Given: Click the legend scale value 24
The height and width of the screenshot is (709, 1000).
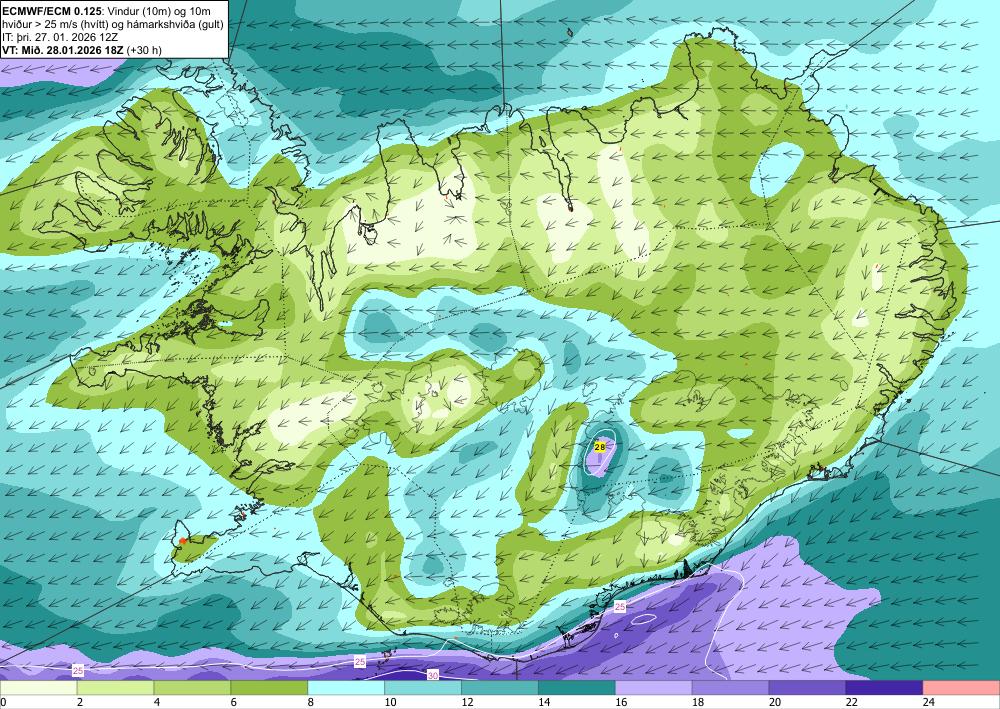Looking at the screenshot, I should [929, 702].
